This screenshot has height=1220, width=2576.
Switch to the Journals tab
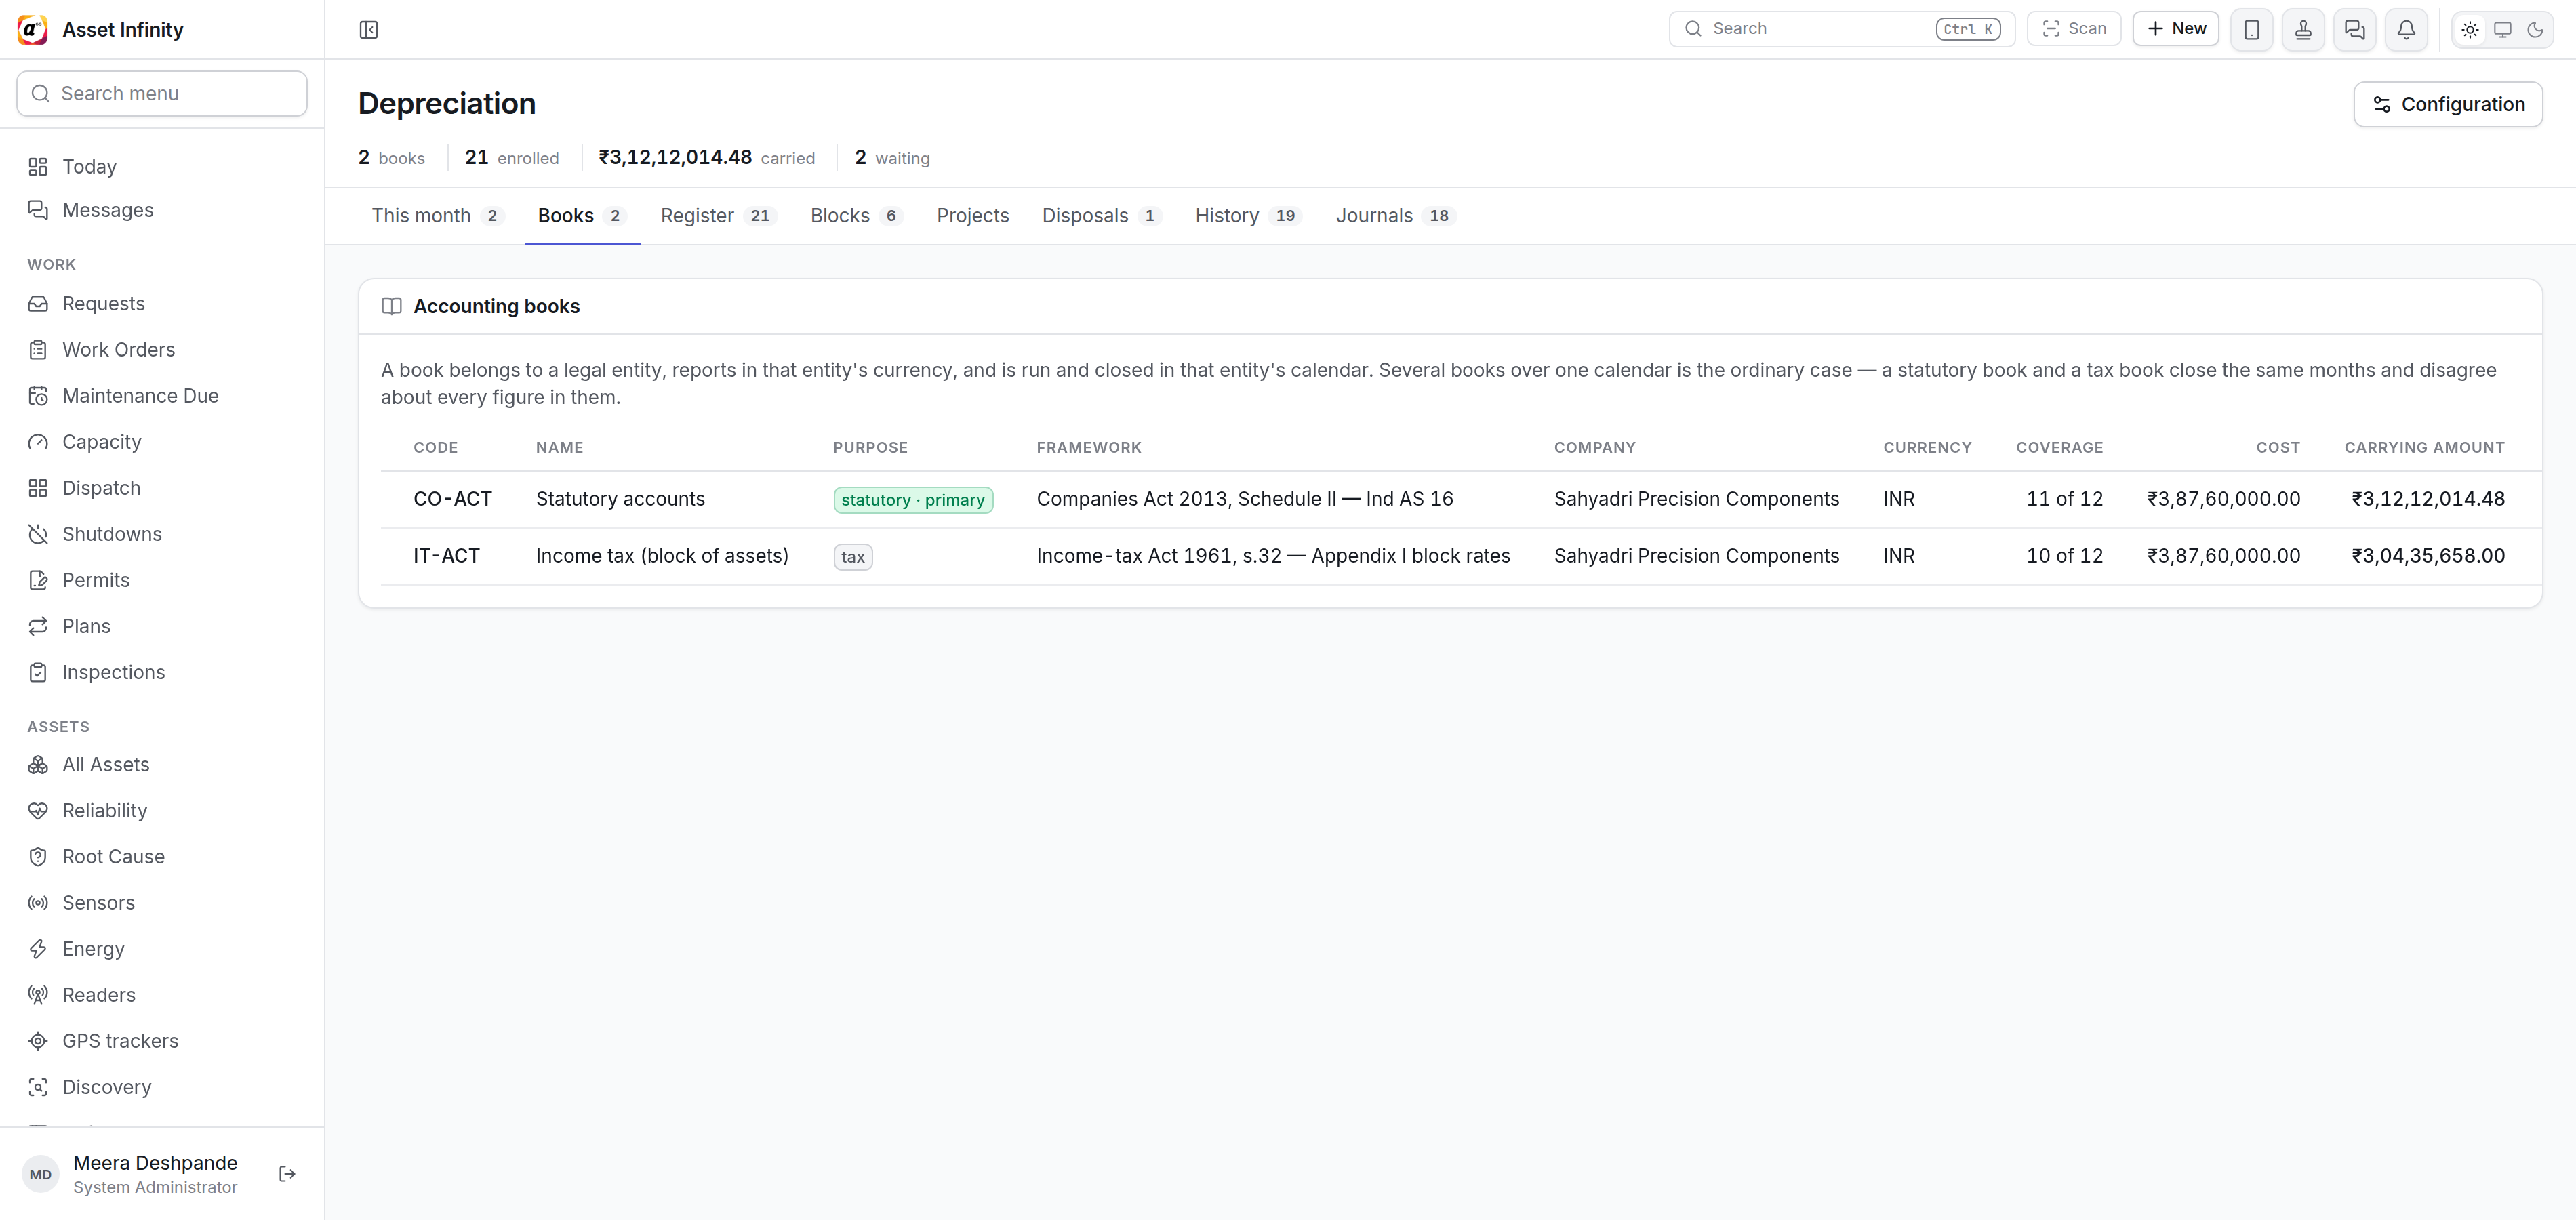coord(1395,216)
